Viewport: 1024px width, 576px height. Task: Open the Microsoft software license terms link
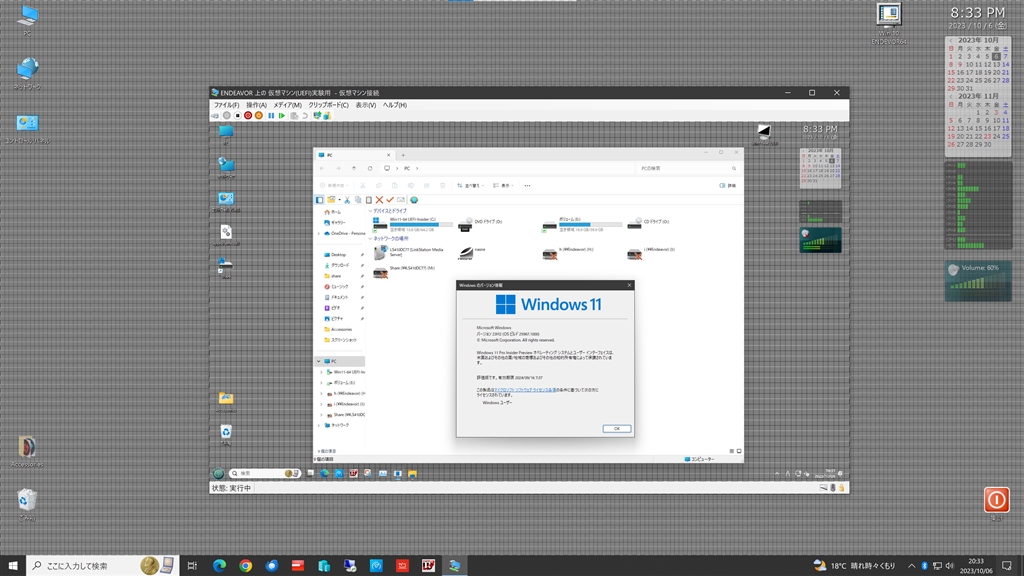pyautogui.click(x=526, y=390)
